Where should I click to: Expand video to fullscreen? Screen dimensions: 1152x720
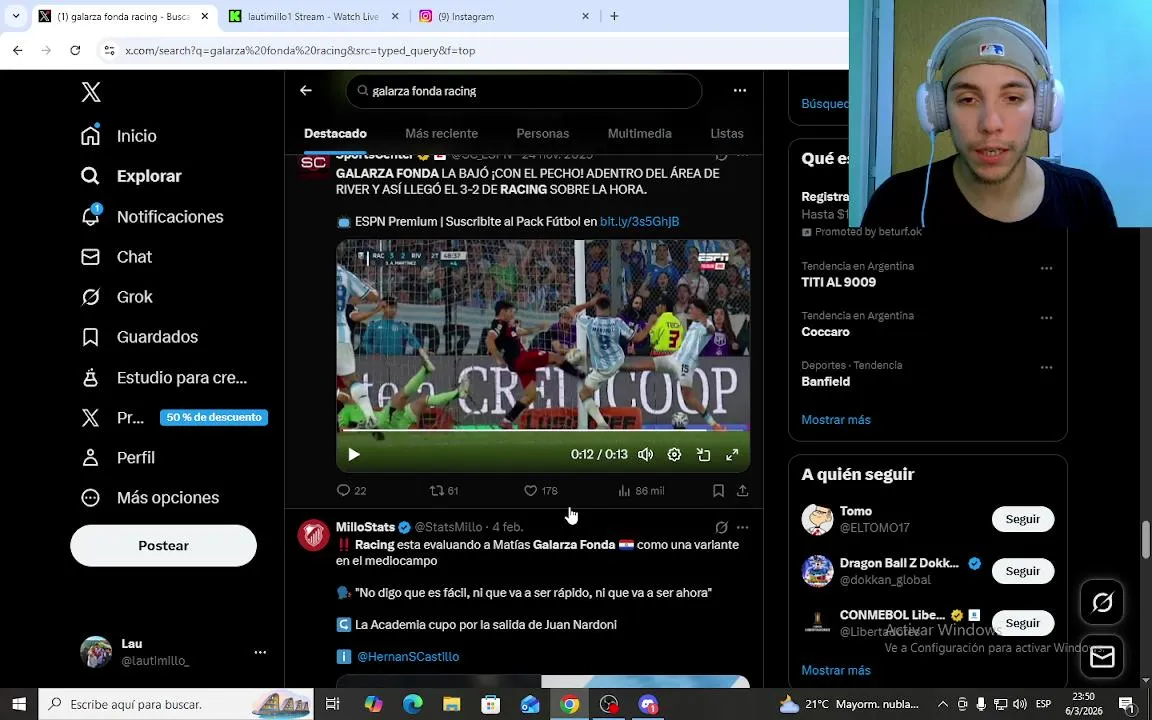732,455
